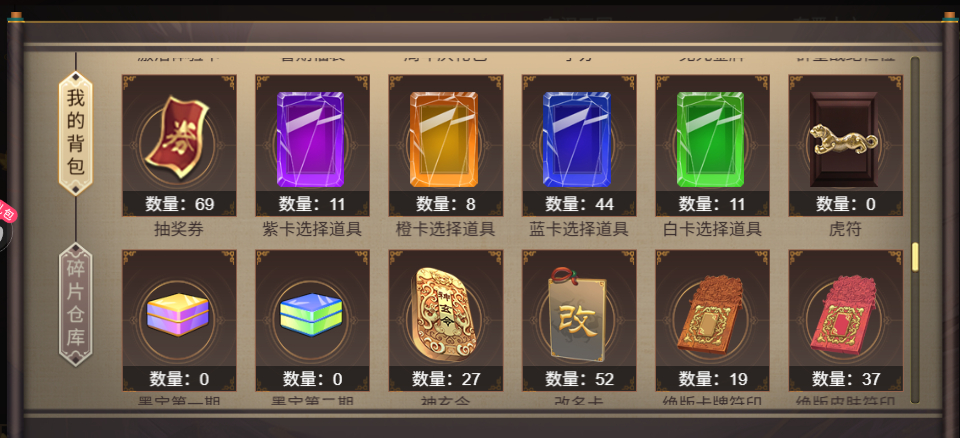The width and height of the screenshot is (960, 438).
Task: Choose the orange 橙卡选择道具 card
Action: (444, 139)
